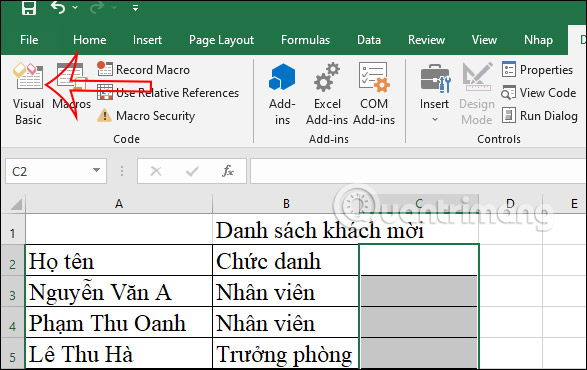587x370 pixels.
Task: Open the Nhap custom tab
Action: click(538, 40)
